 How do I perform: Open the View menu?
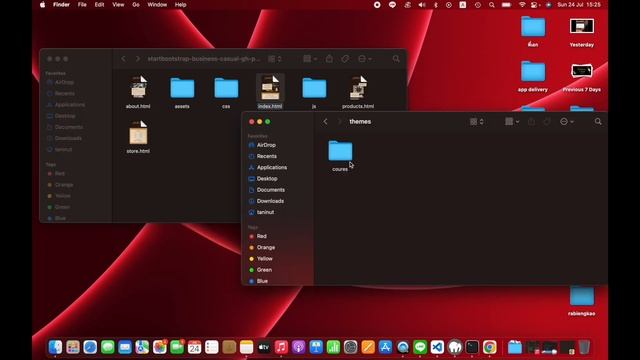coord(118,4)
